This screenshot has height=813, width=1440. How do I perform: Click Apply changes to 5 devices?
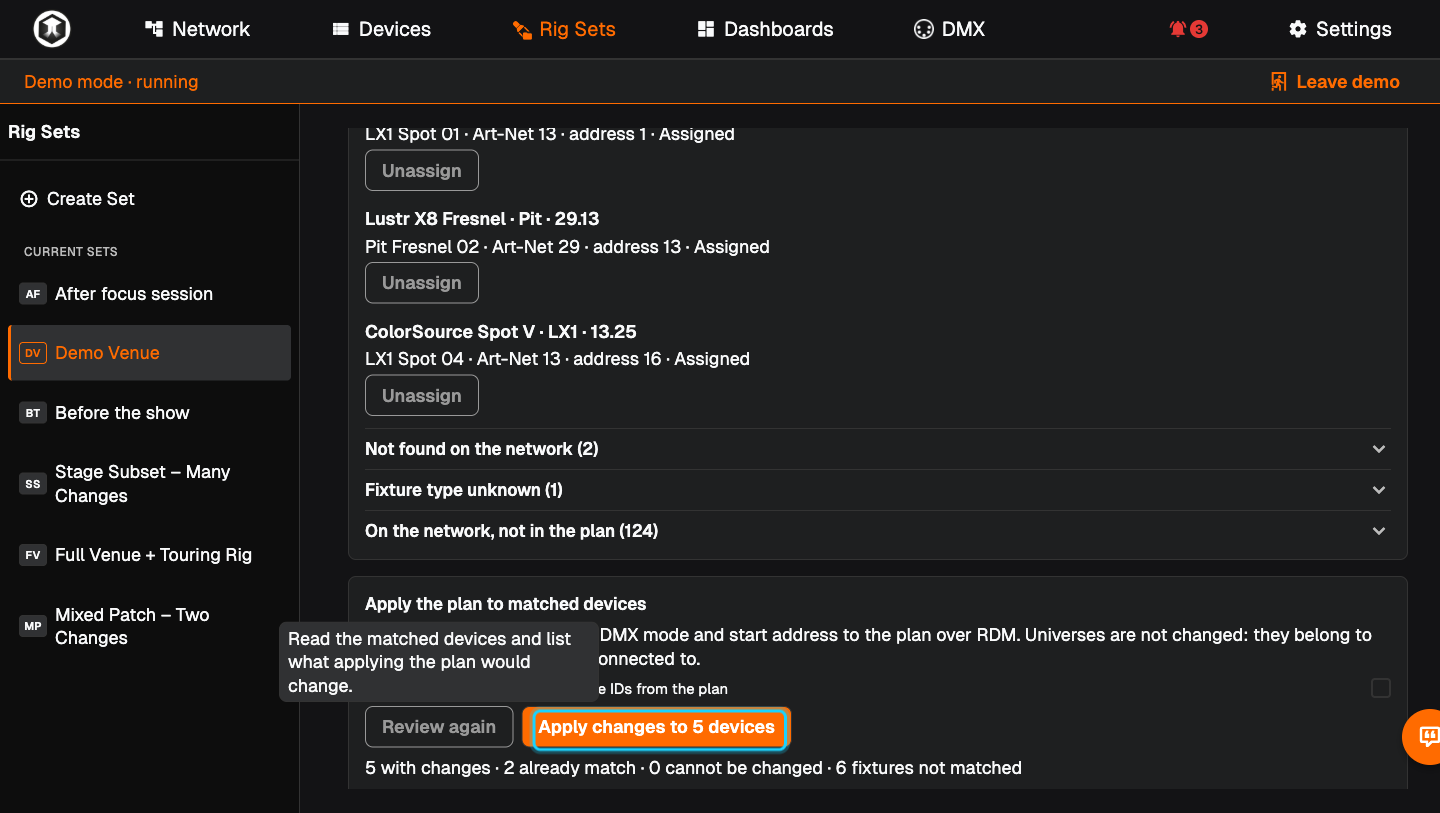point(656,727)
